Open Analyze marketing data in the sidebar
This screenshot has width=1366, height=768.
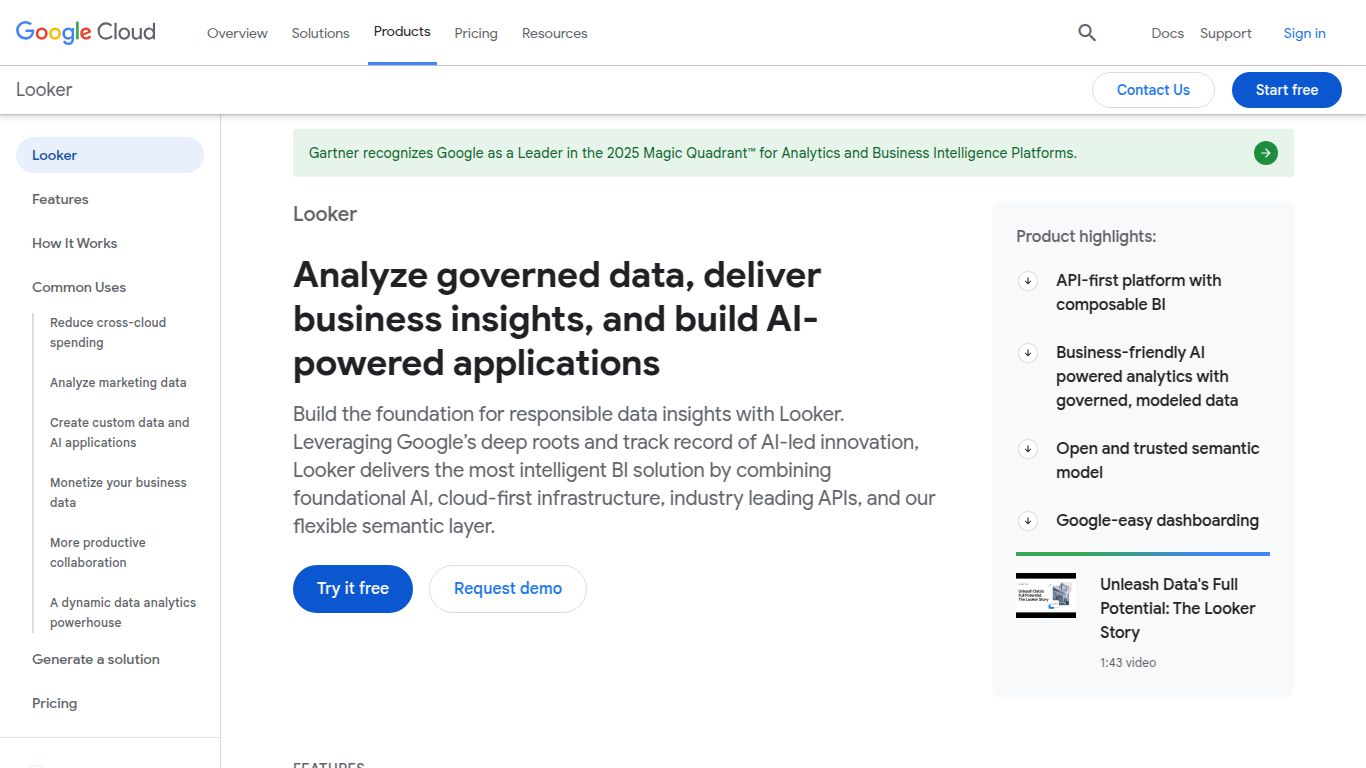[x=118, y=382]
